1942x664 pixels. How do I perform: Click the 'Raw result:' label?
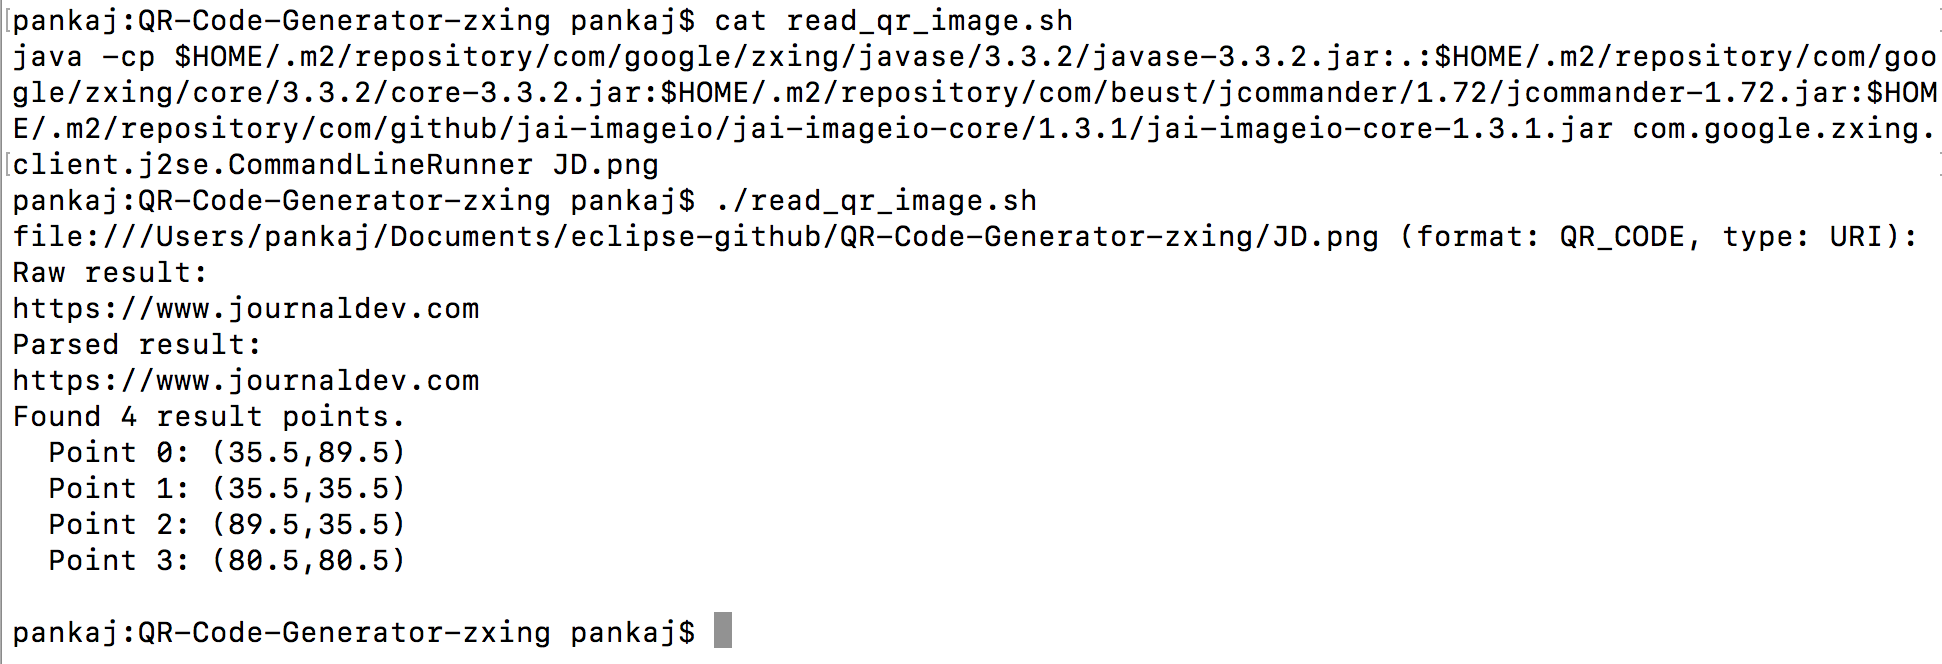coord(110,273)
